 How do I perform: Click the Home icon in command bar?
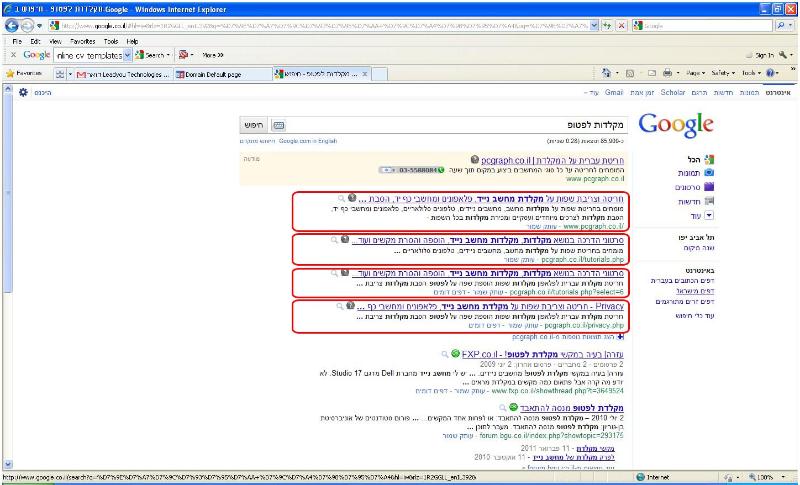tap(606, 73)
